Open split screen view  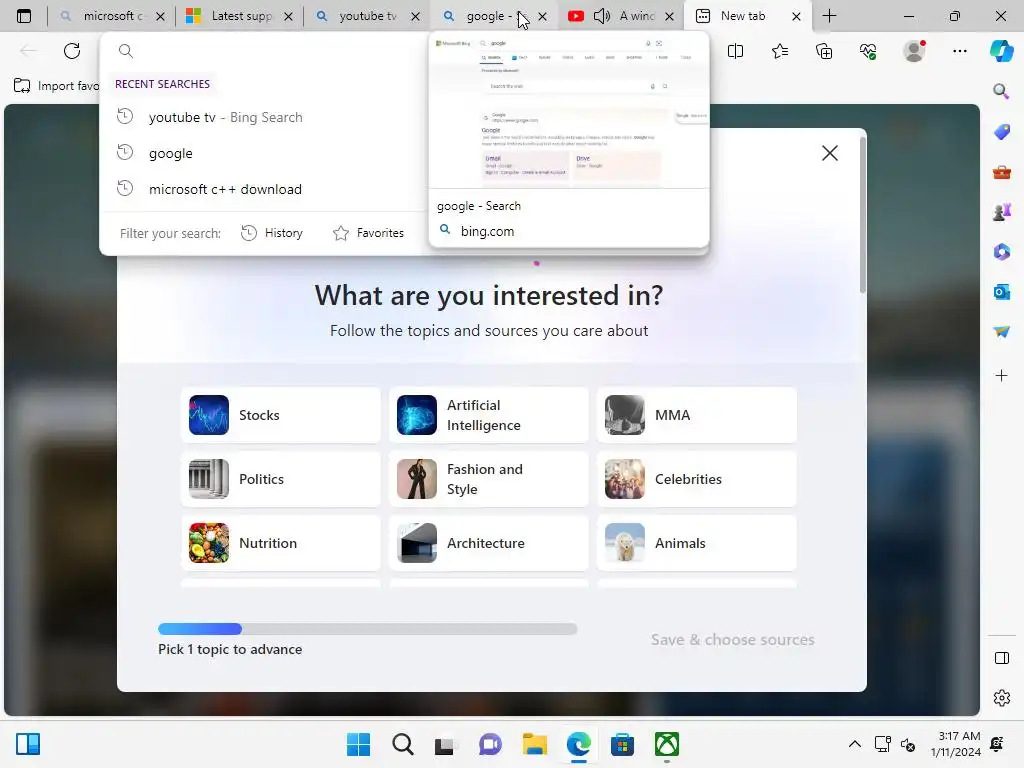735,51
